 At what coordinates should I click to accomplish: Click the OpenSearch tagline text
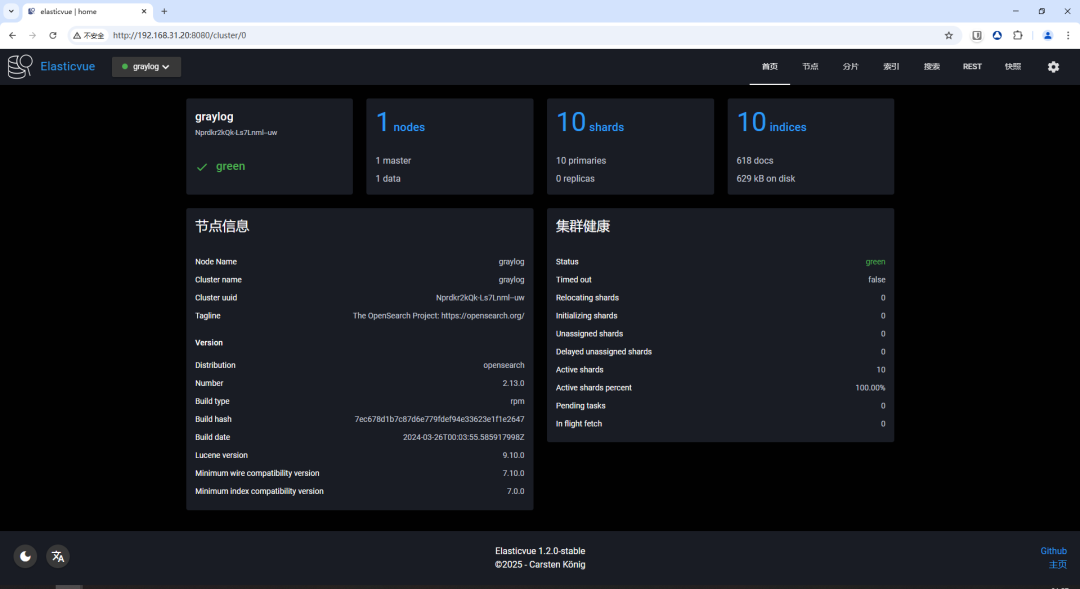438,316
